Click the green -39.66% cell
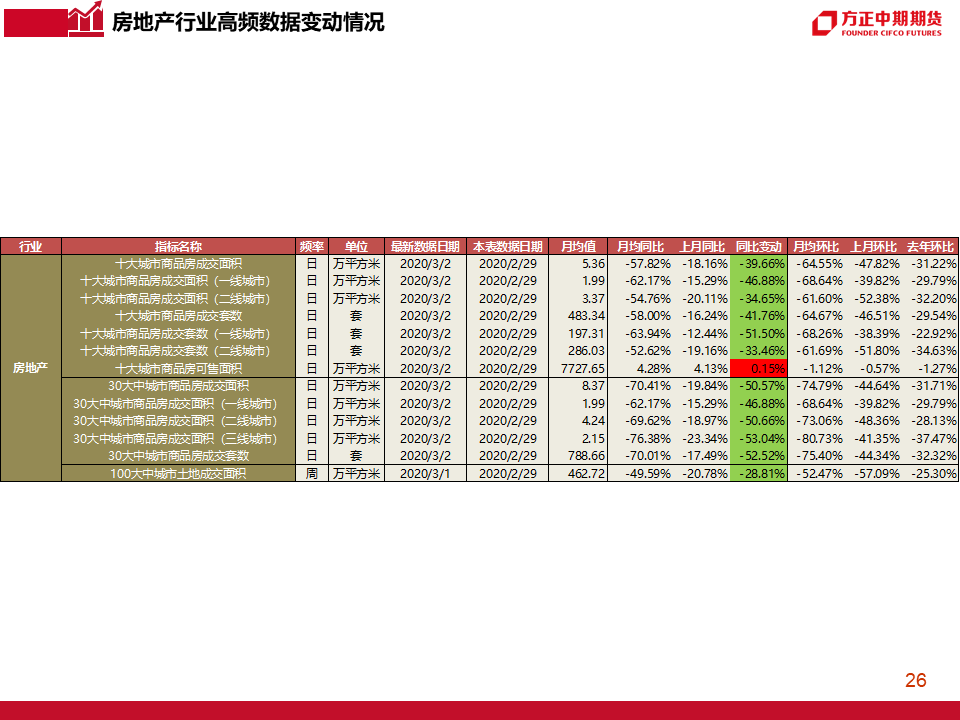 point(758,263)
